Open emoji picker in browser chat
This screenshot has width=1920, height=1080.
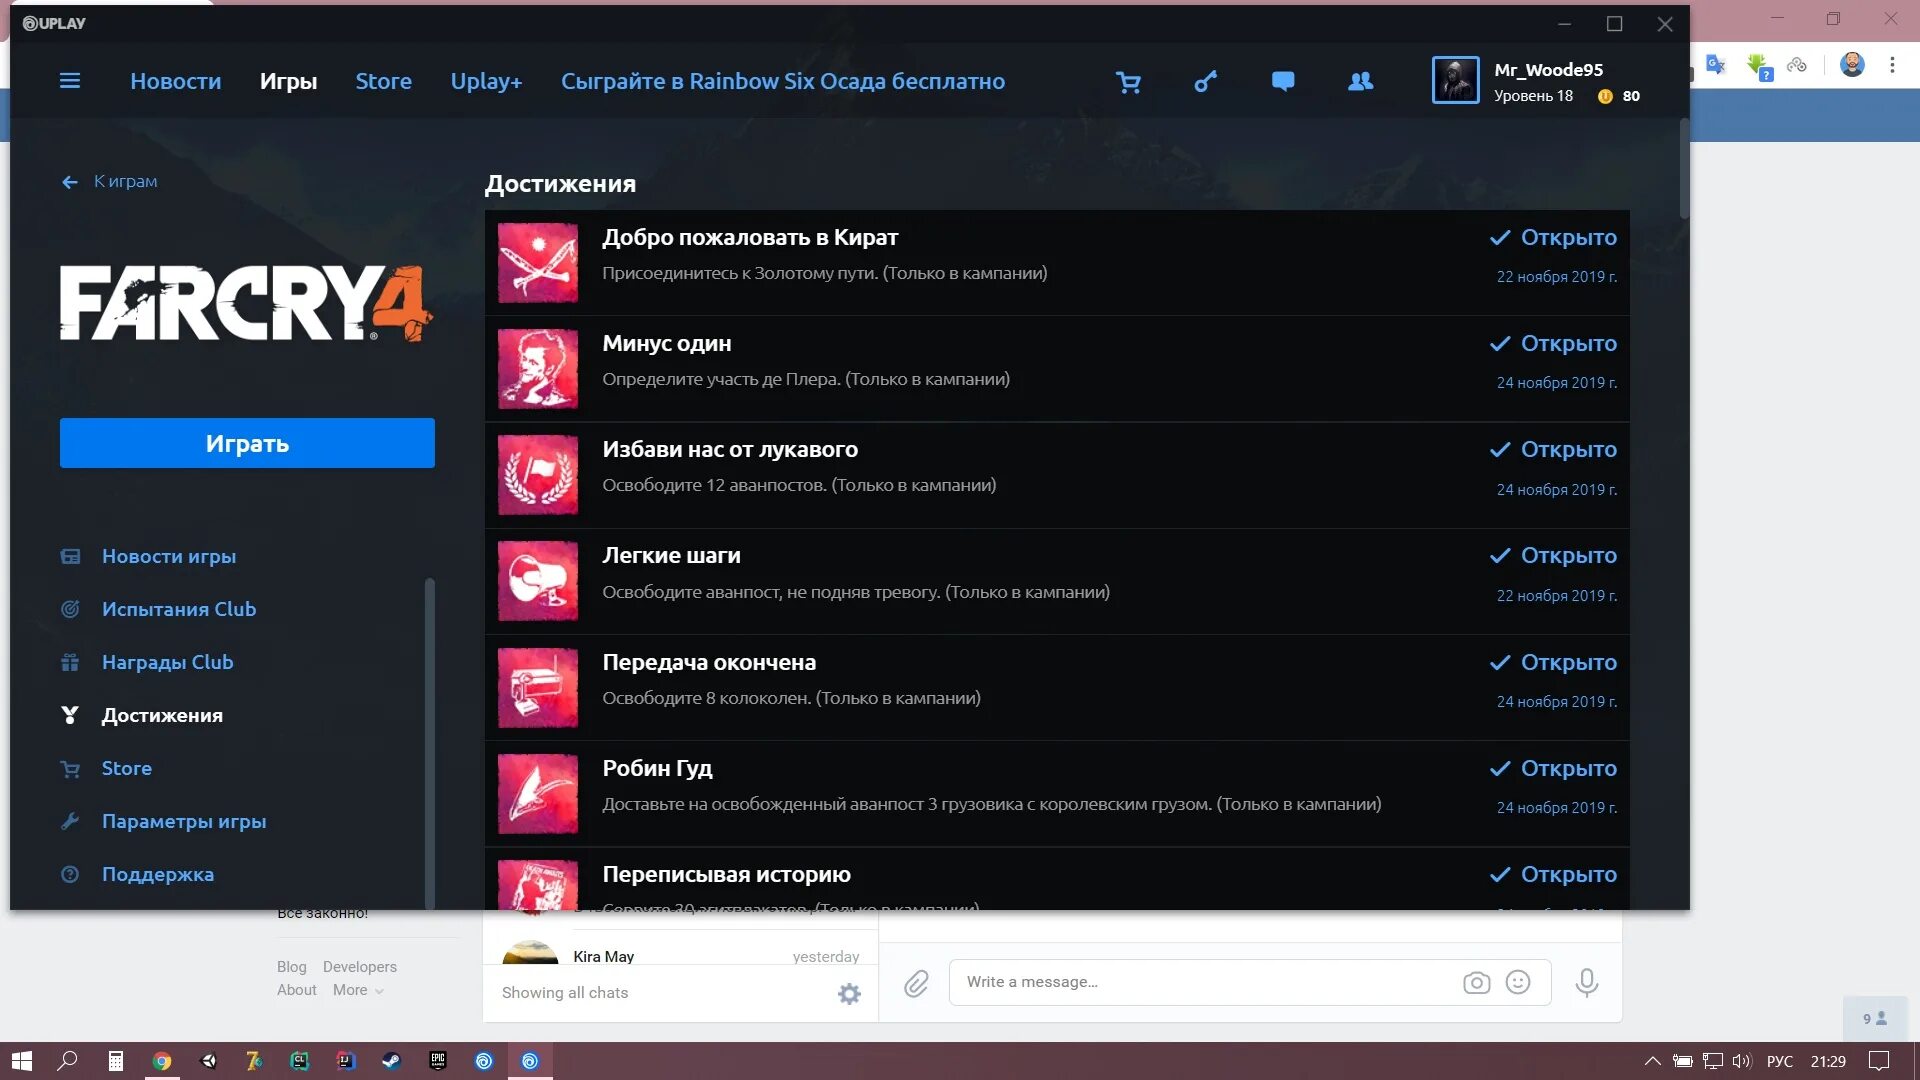[1518, 982]
